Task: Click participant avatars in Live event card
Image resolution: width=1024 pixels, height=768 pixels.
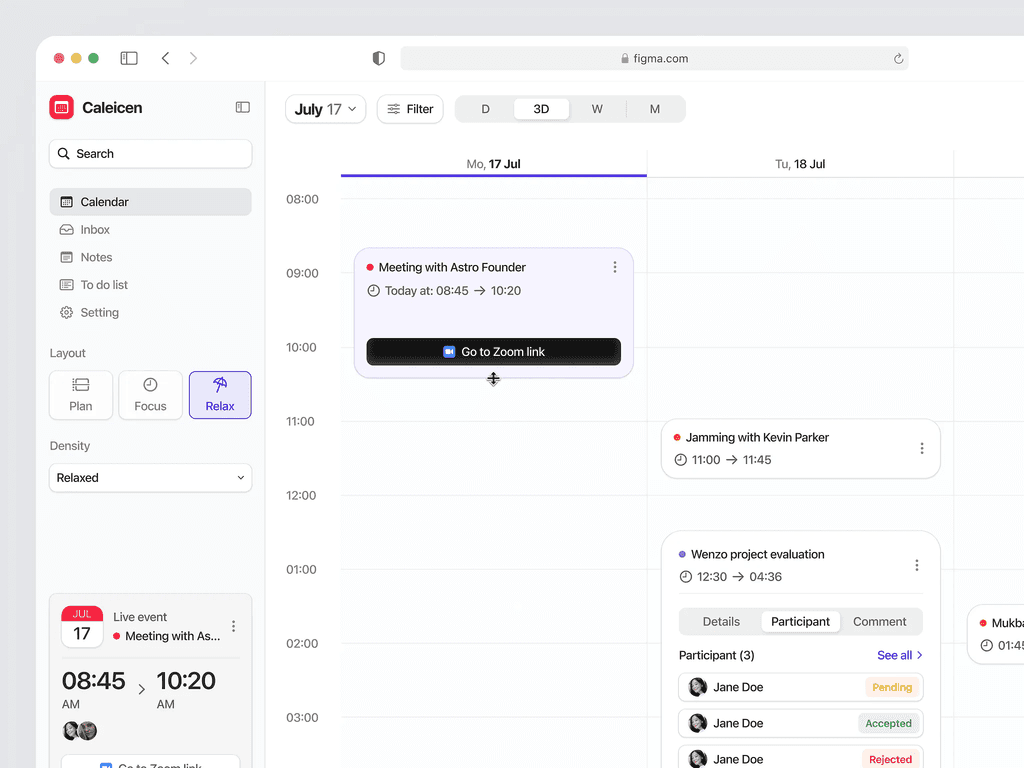Action: coord(80,731)
